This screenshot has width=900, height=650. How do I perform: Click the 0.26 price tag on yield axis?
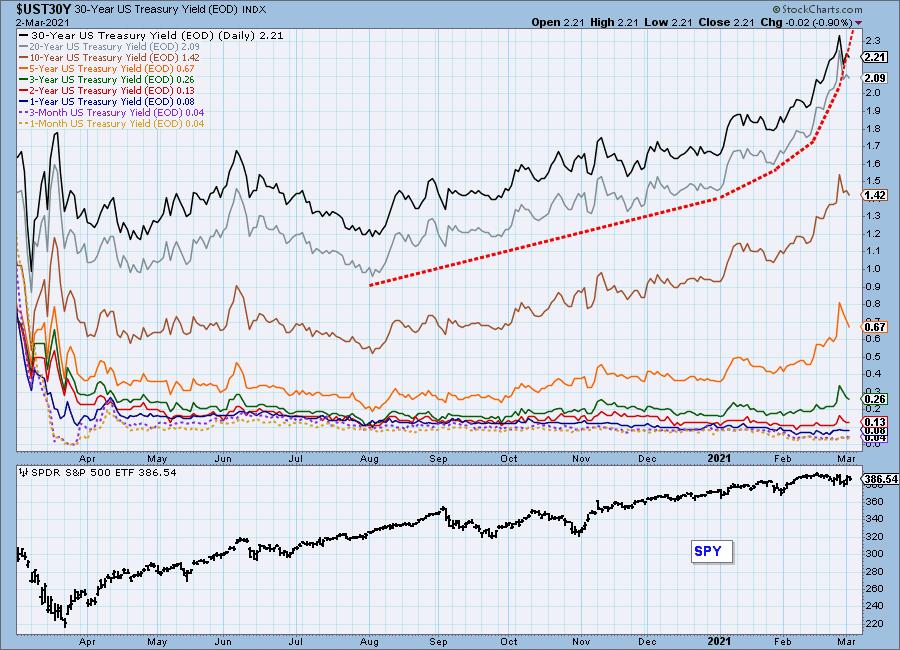[x=875, y=398]
